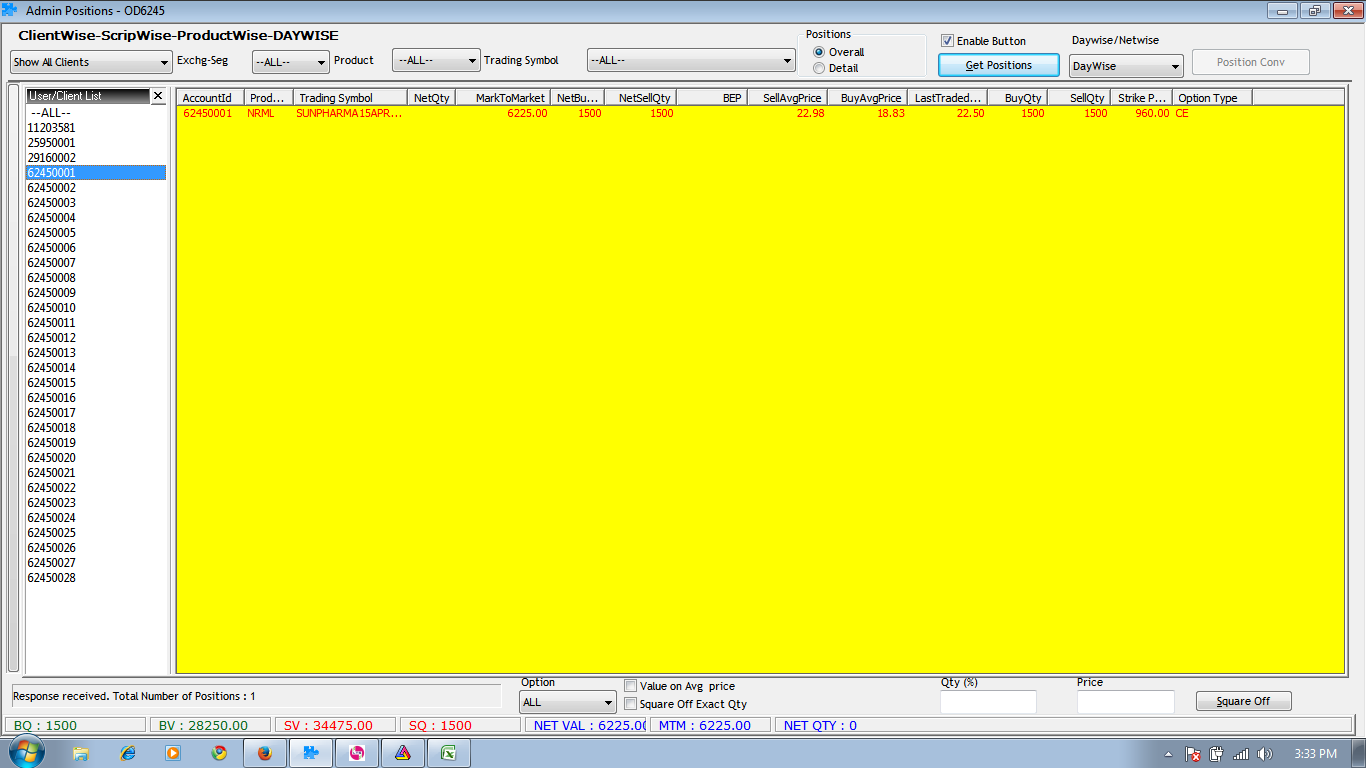Screen dimensions: 1366x768
Task: Sort by the MarkToMarket column header
Action: tap(510, 98)
